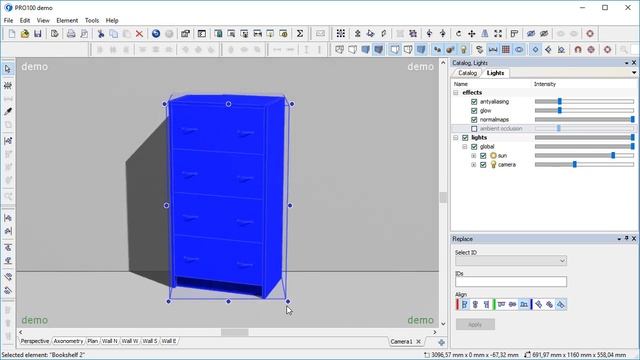The height and width of the screenshot is (360, 640).
Task: Click the add camera plus icon
Action: point(441,342)
